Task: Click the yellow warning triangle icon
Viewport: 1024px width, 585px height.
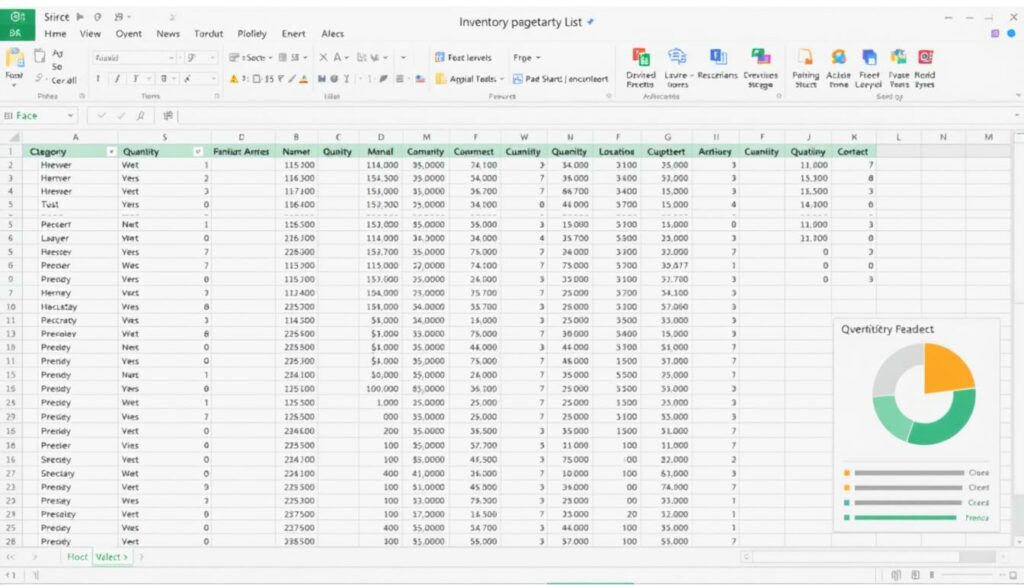Action: (234, 79)
